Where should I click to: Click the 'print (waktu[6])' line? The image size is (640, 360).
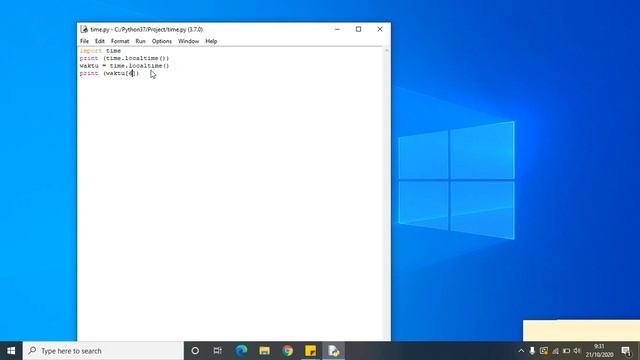pyautogui.click(x=109, y=73)
